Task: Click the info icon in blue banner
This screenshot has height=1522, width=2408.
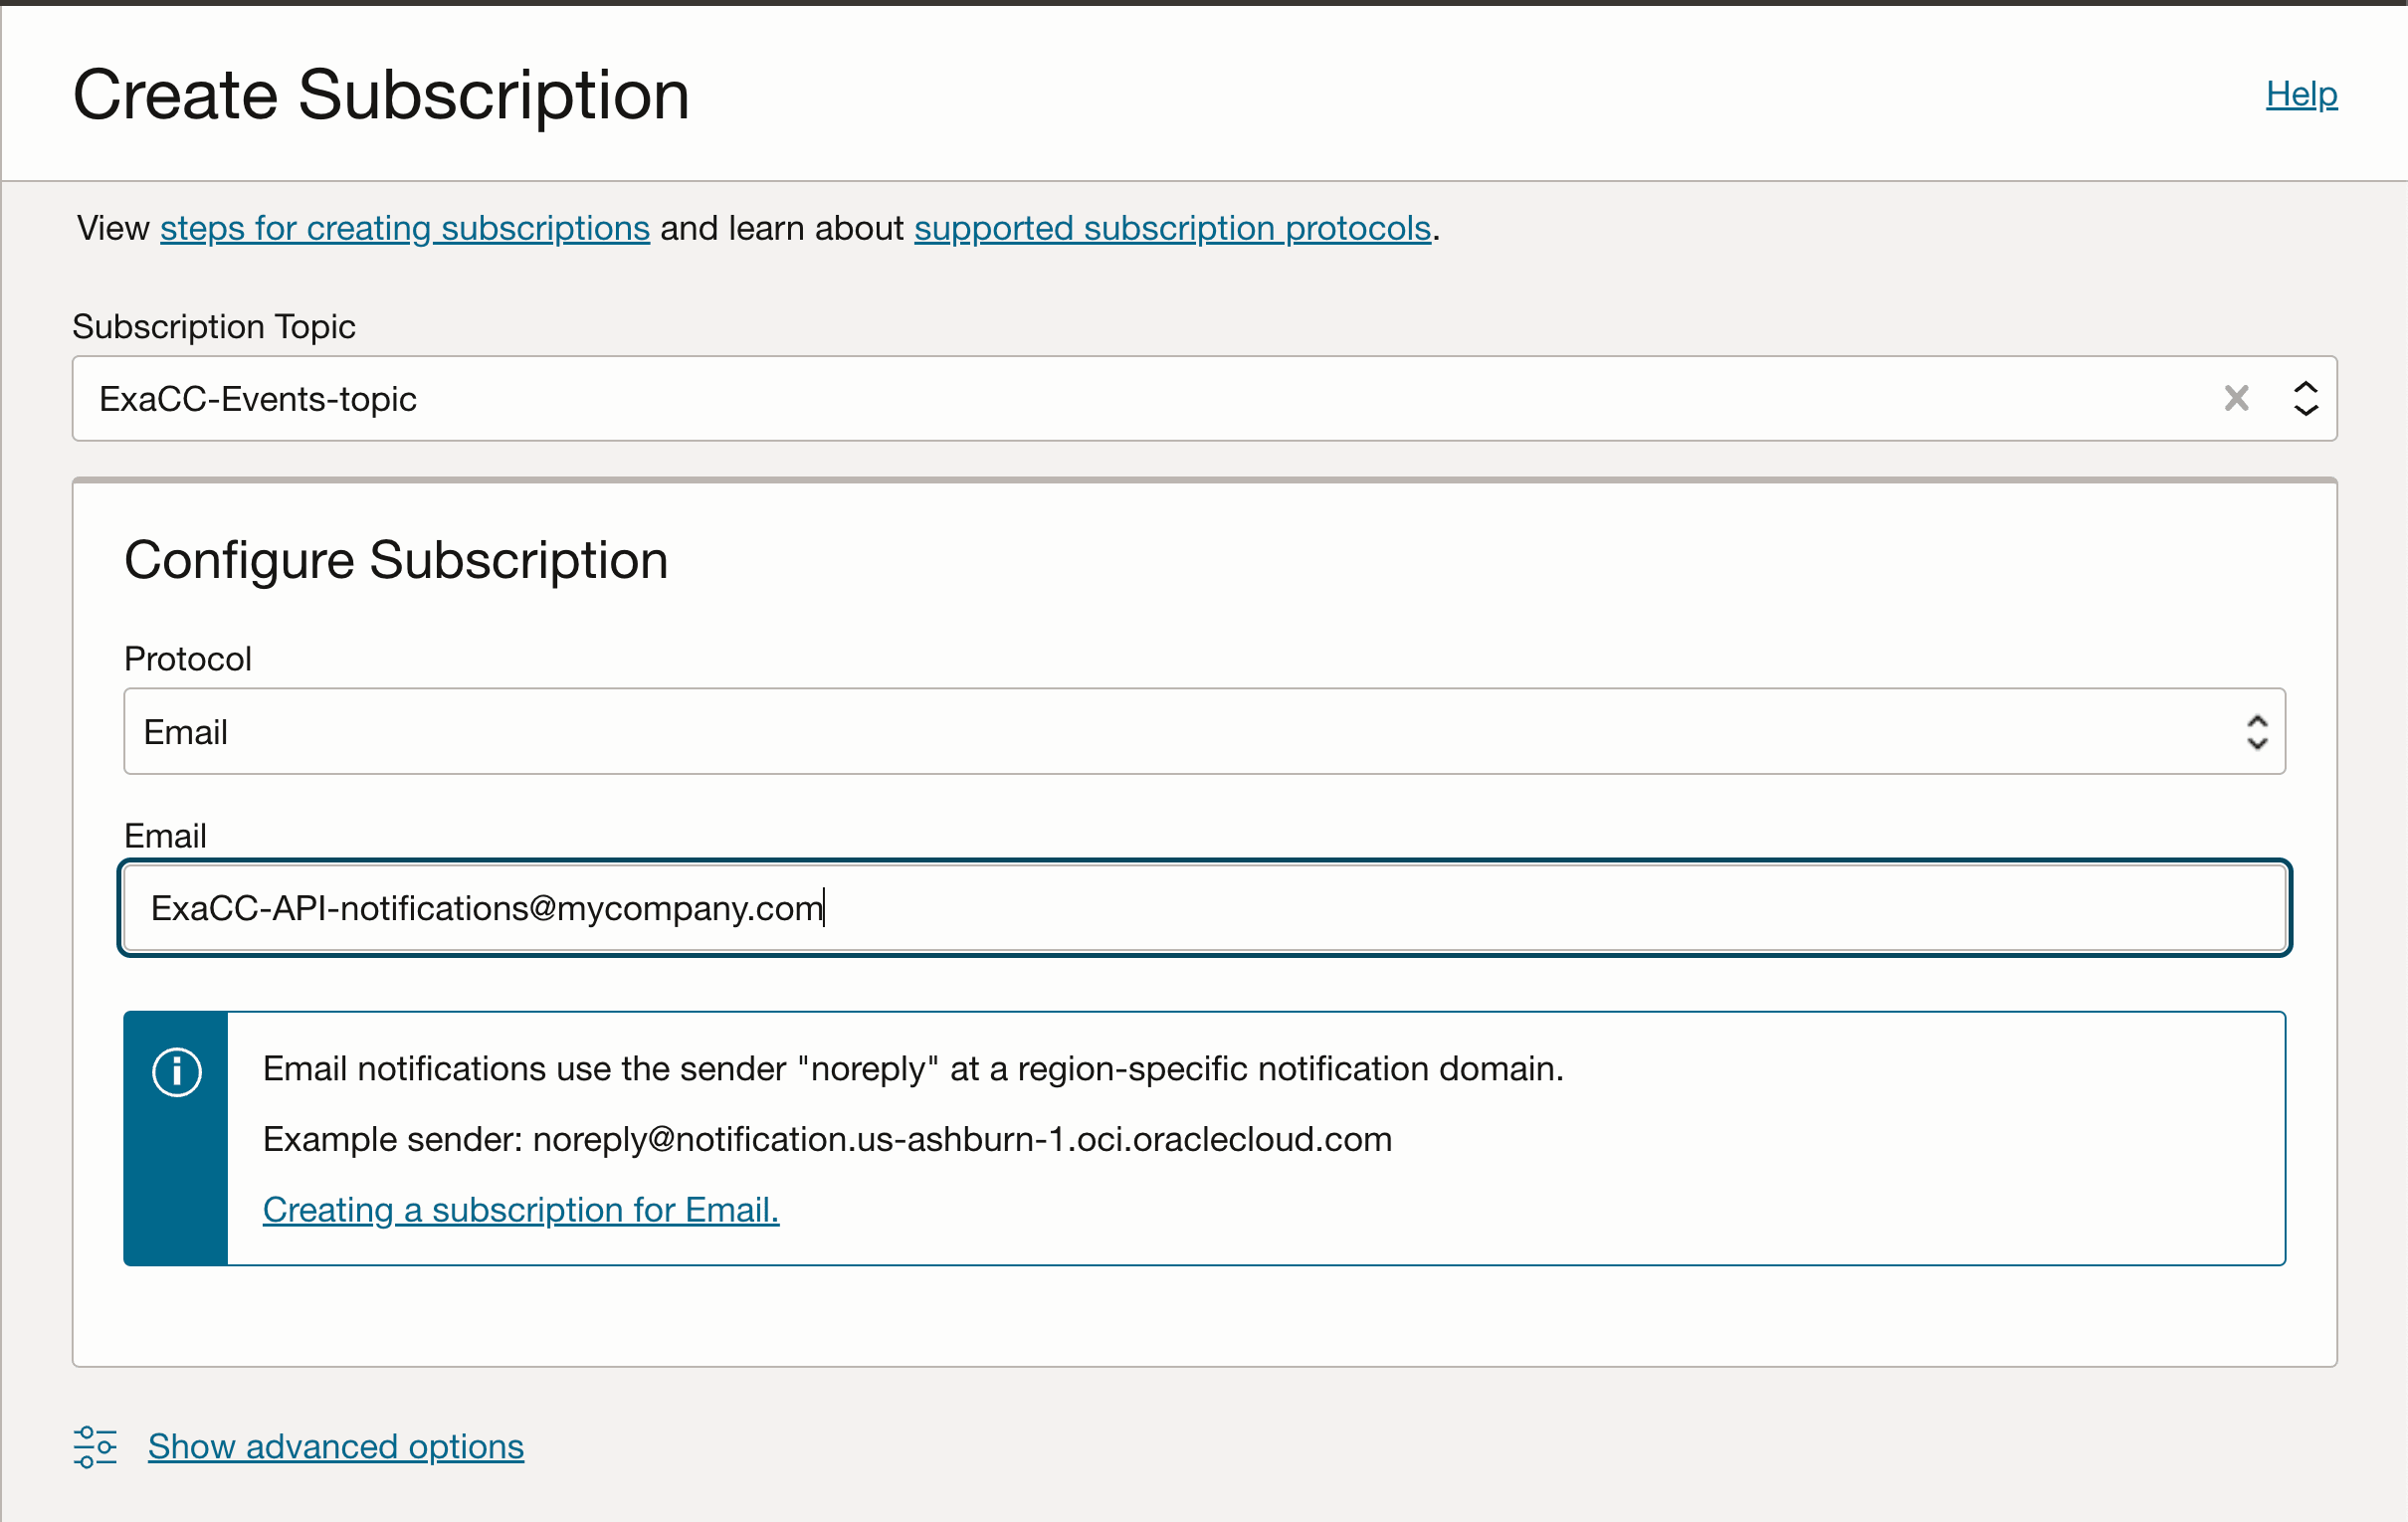Action: tap(177, 1072)
